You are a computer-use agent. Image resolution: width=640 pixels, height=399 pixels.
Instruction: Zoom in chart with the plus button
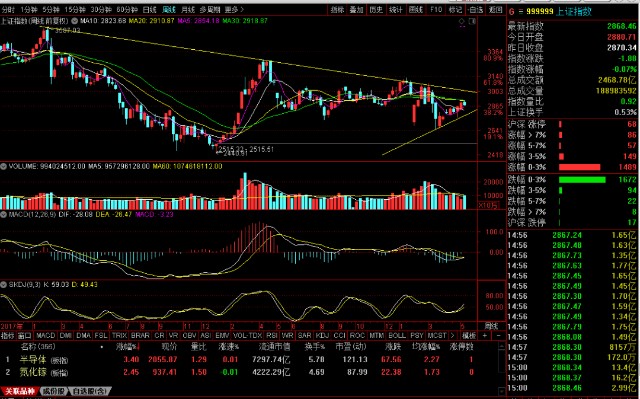point(484,335)
